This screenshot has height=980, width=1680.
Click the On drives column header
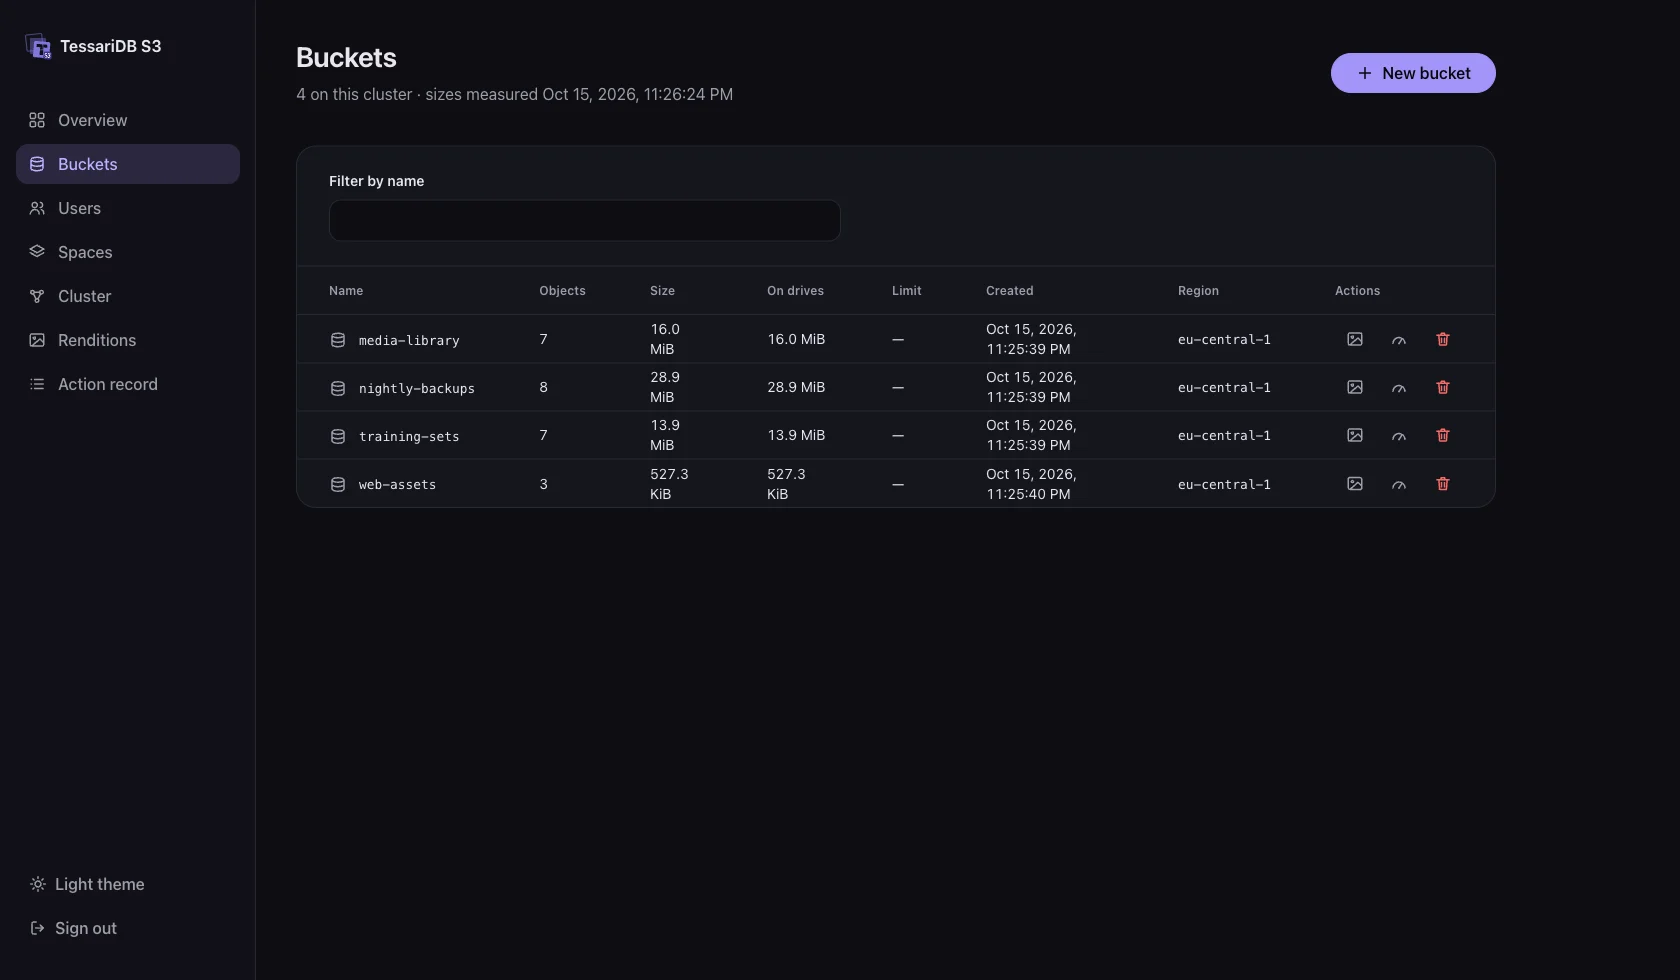point(795,291)
